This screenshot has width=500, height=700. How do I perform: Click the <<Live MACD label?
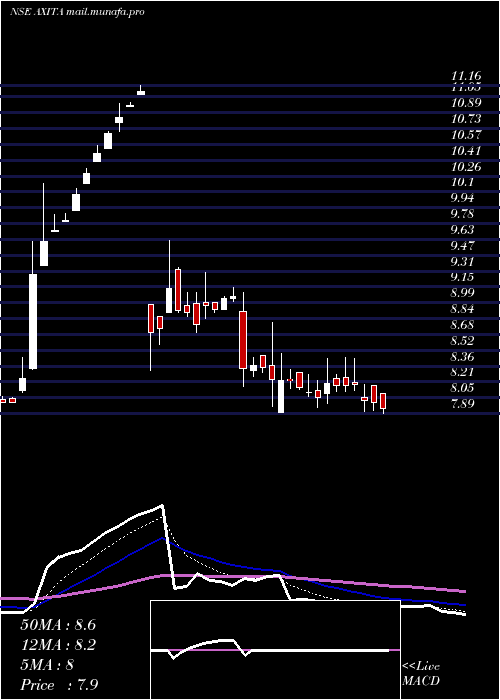point(421,674)
